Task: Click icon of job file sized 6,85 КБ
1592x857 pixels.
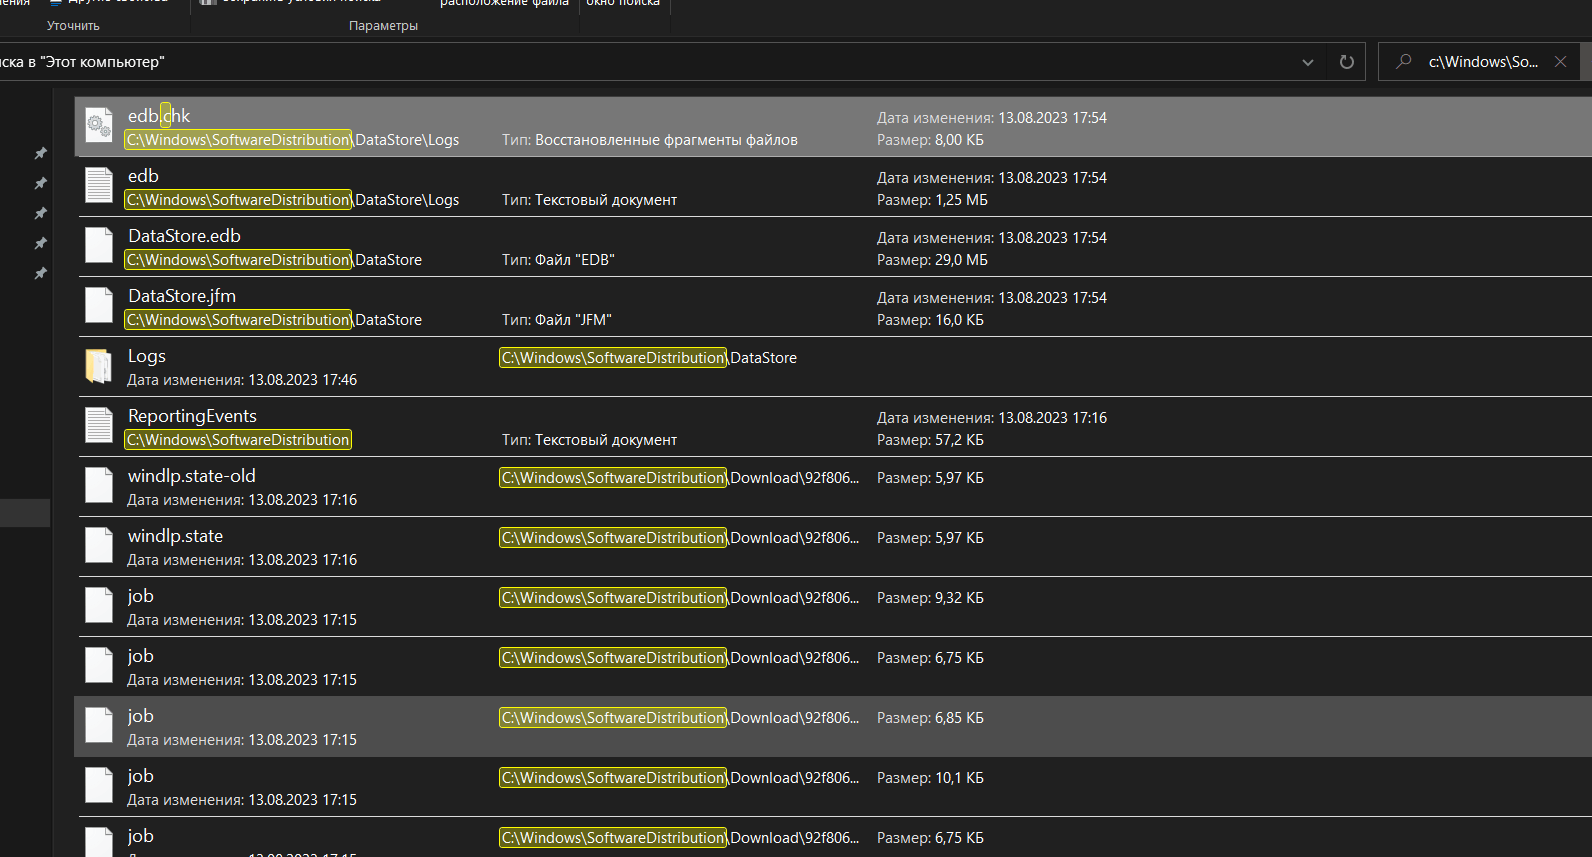Action: (x=99, y=725)
